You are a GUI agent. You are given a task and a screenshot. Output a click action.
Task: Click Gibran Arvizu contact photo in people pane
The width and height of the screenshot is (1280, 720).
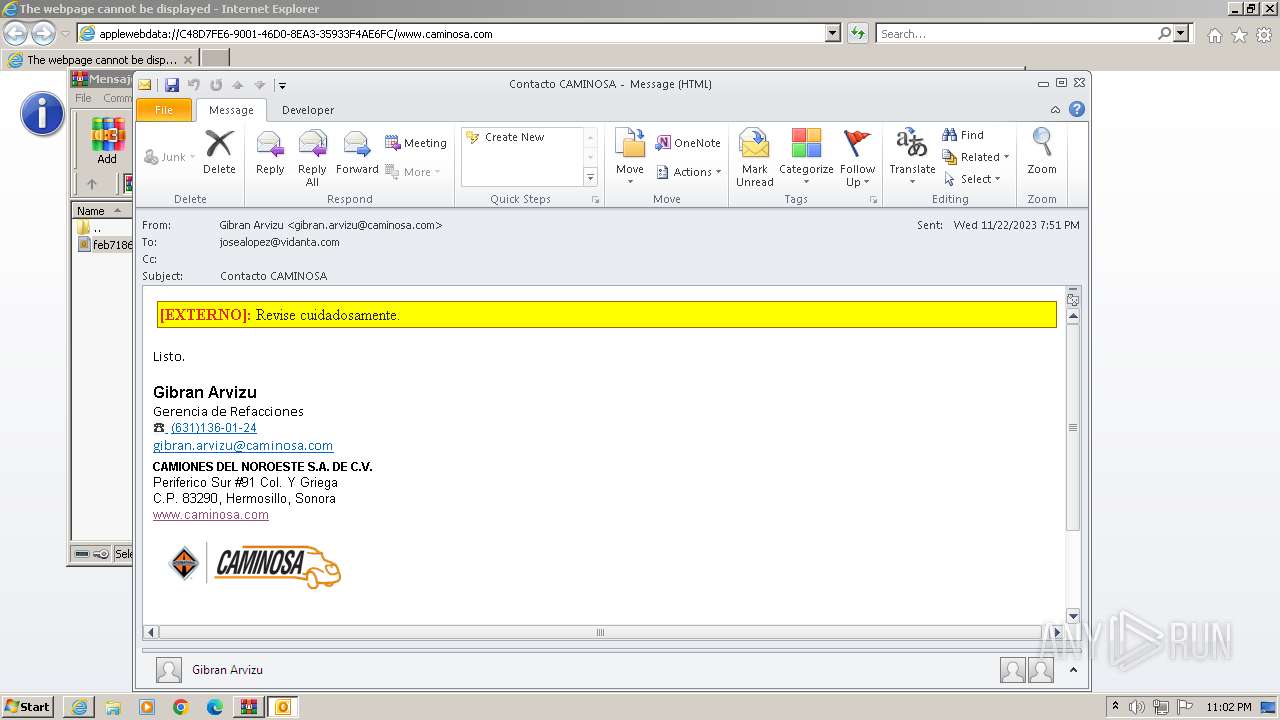(169, 670)
